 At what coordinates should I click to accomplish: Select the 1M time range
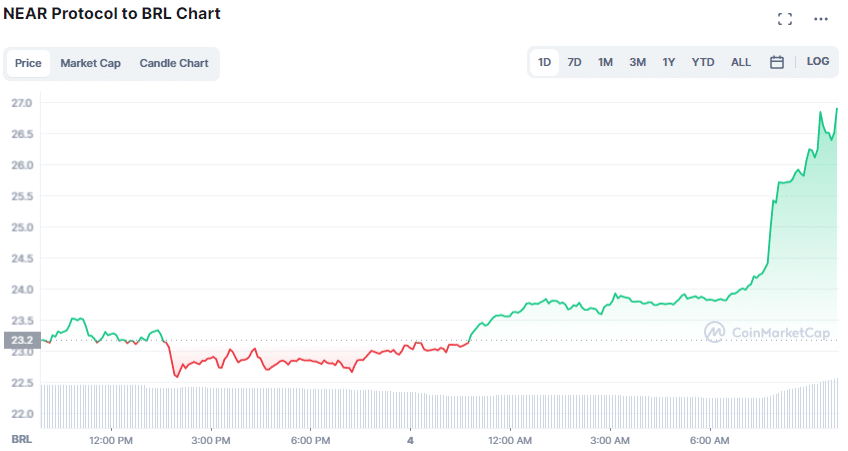(605, 62)
